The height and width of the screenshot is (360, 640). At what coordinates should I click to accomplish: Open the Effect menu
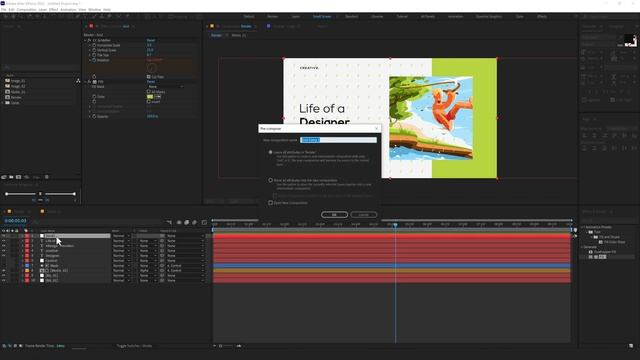pyautogui.click(x=53, y=9)
